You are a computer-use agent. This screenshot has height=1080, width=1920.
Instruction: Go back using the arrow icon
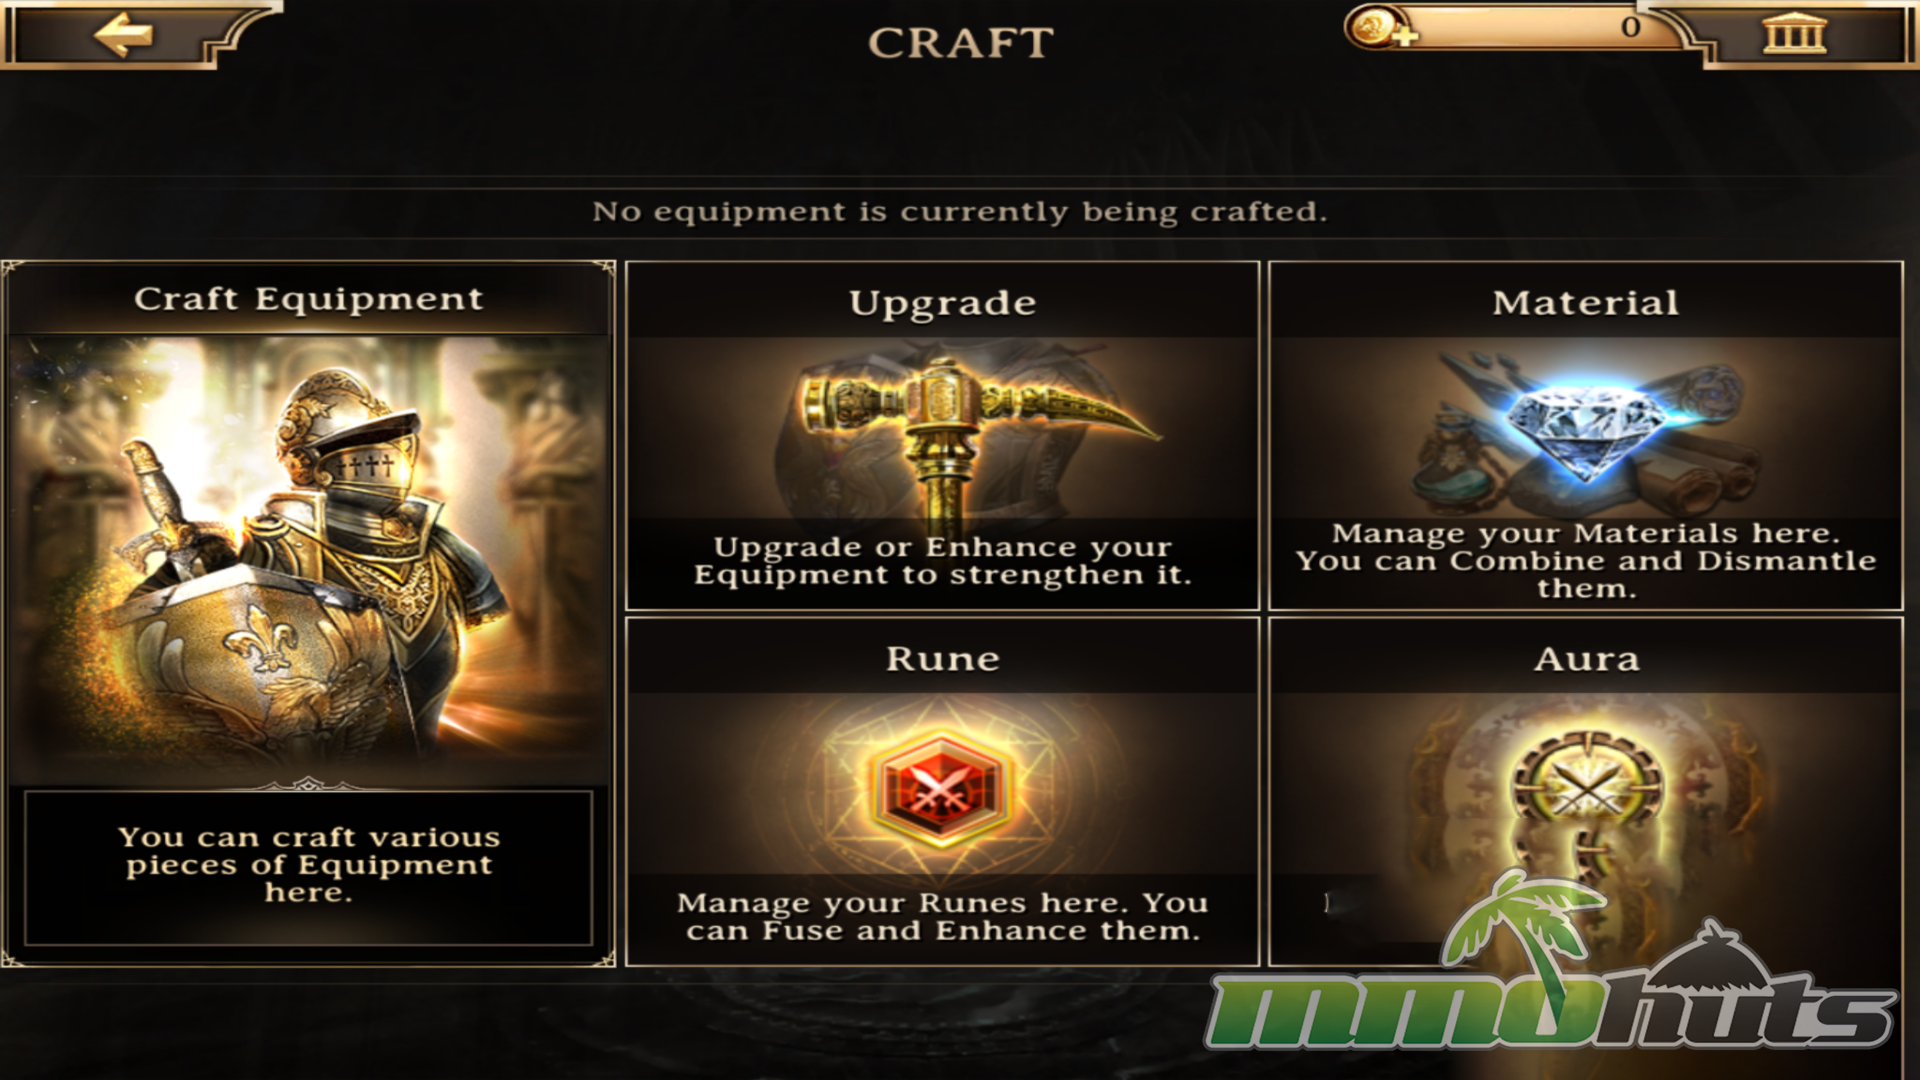click(x=123, y=35)
